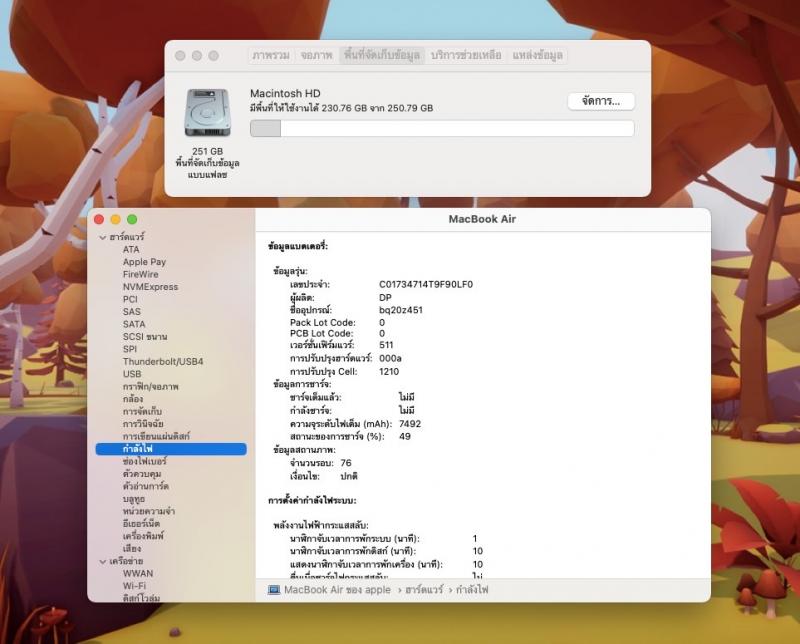Switch to the จอภาพ tab
The image size is (800, 644).
point(316,55)
